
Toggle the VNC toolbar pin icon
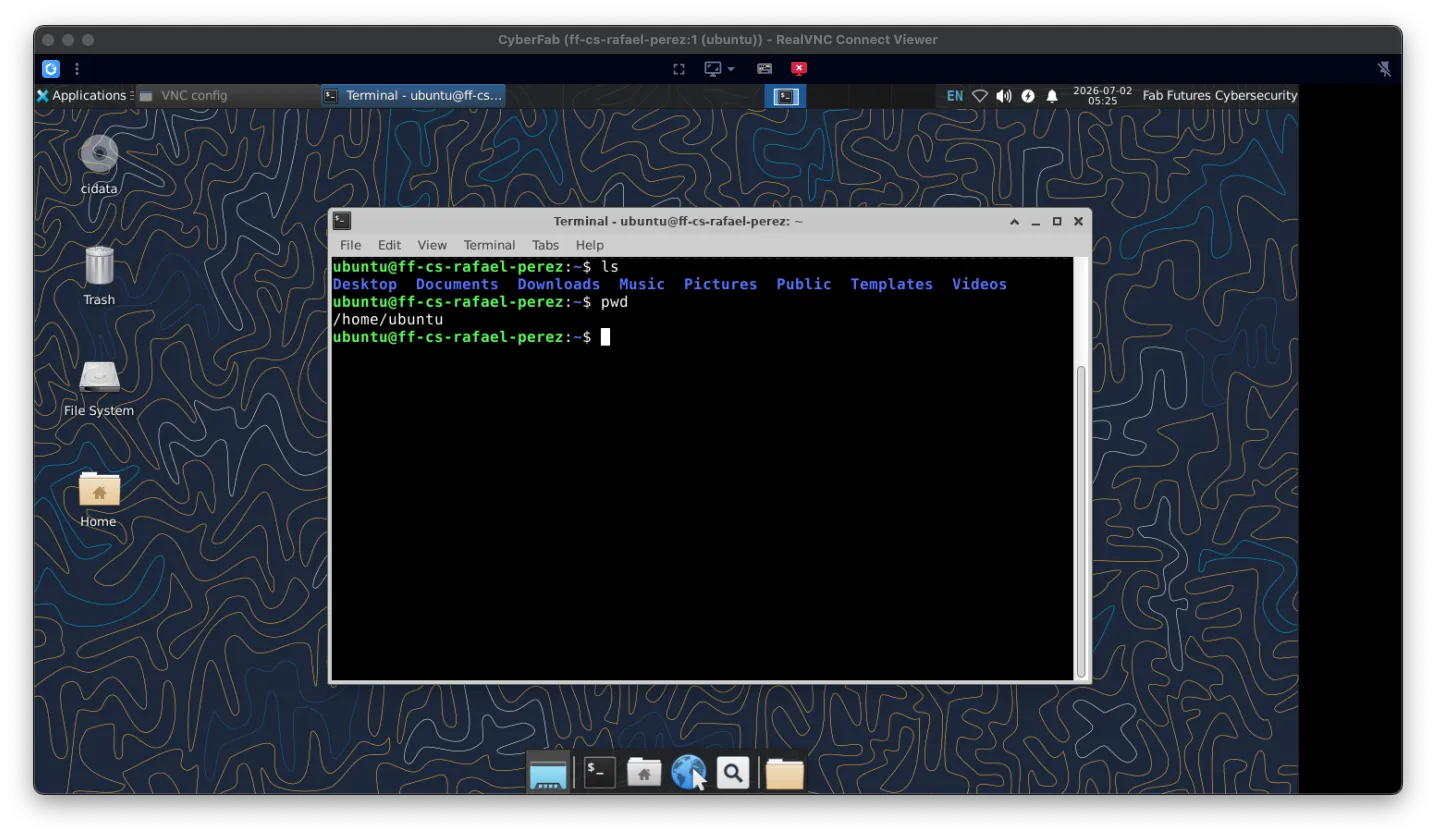(x=1384, y=69)
